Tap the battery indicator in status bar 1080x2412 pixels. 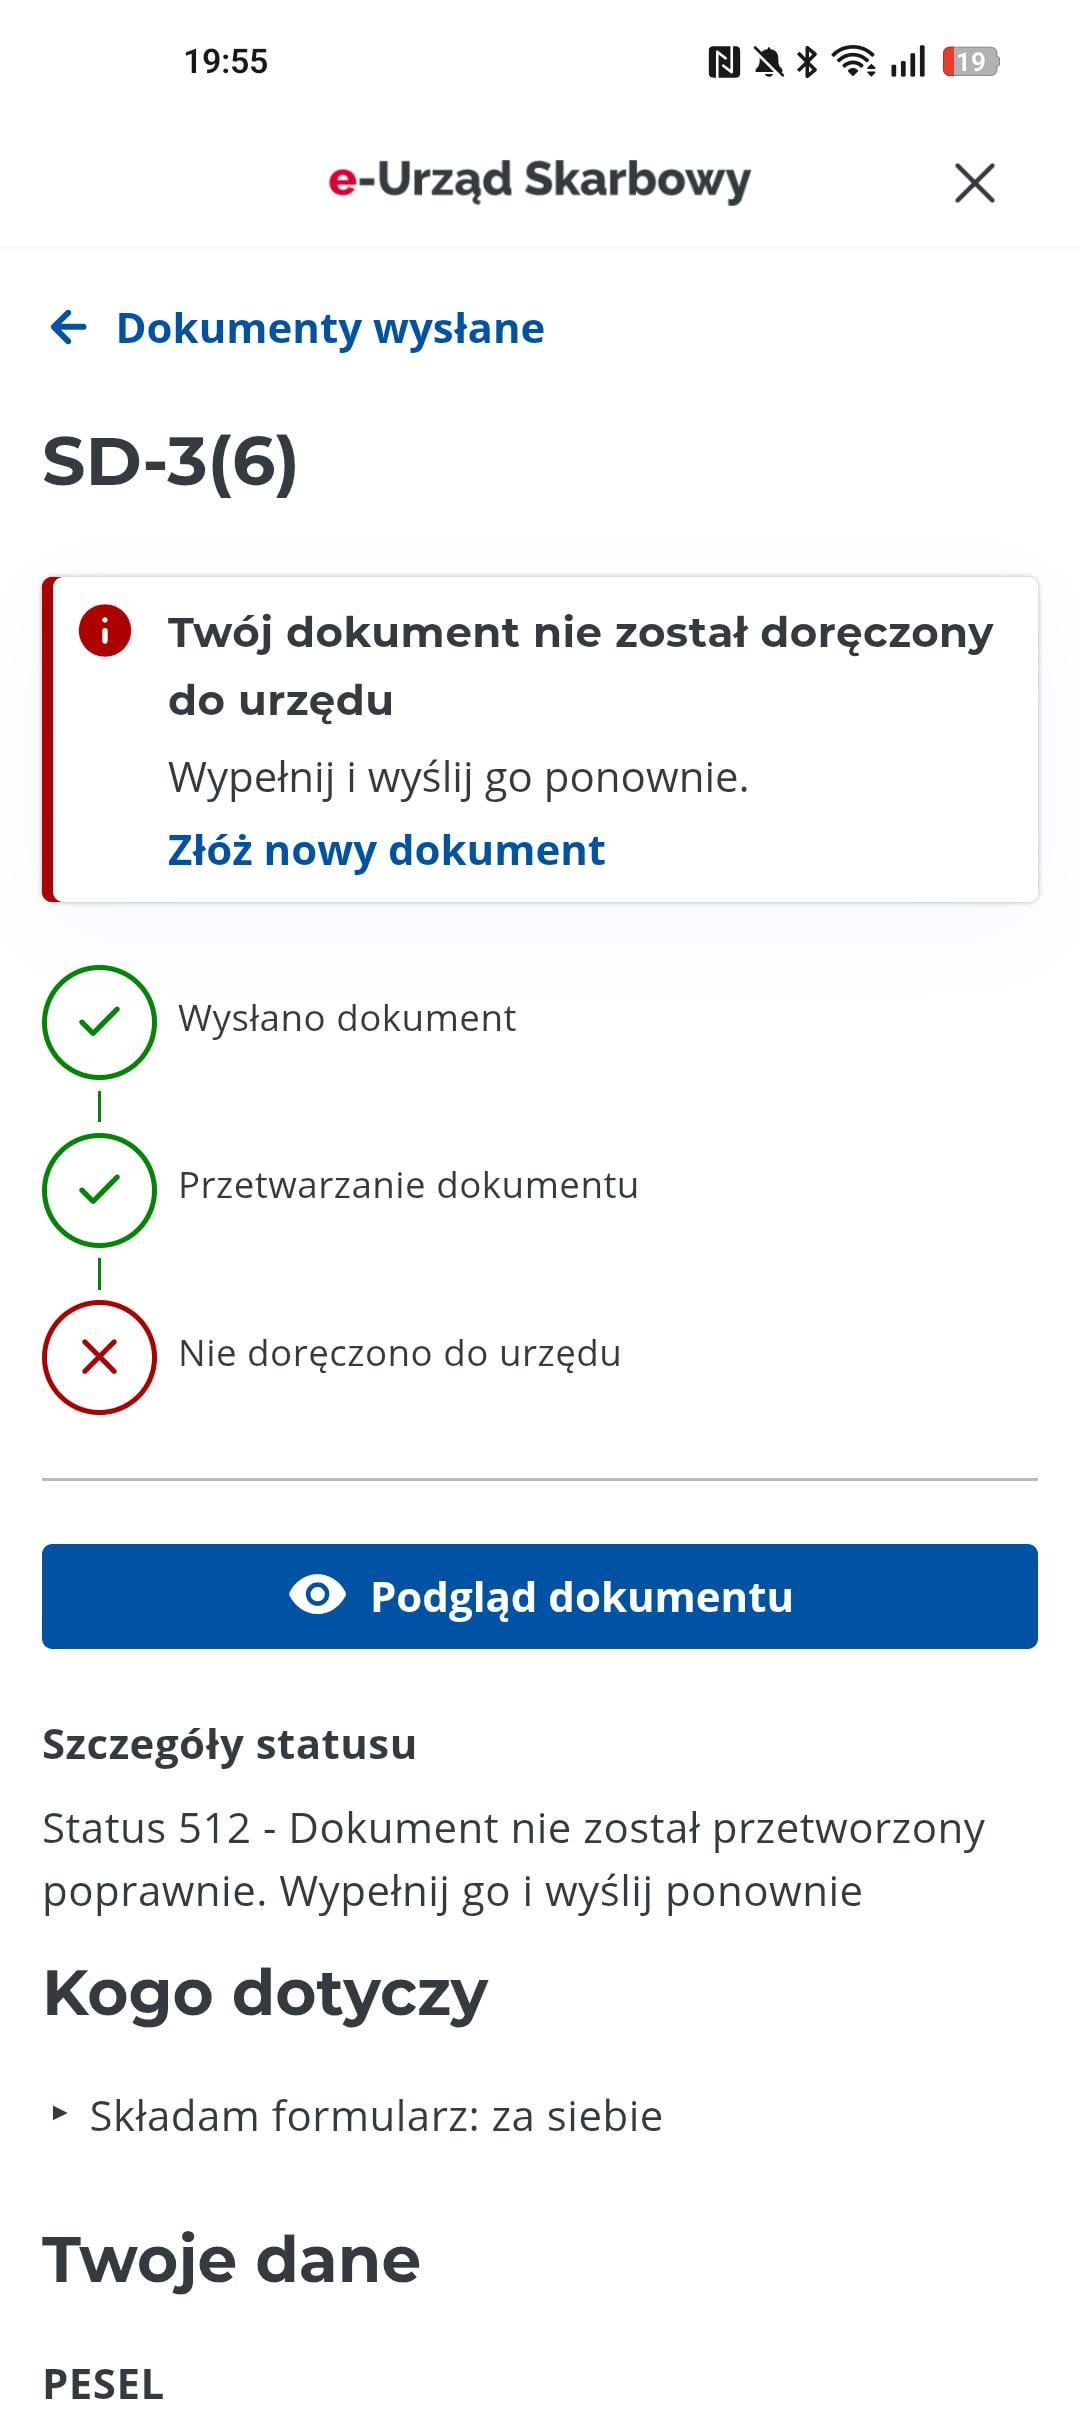tap(970, 62)
